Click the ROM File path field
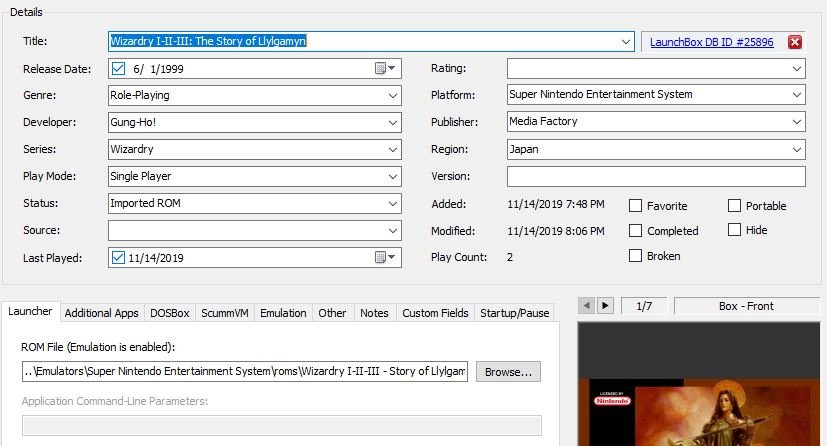Viewport: 827px width, 446px height. coord(245,371)
